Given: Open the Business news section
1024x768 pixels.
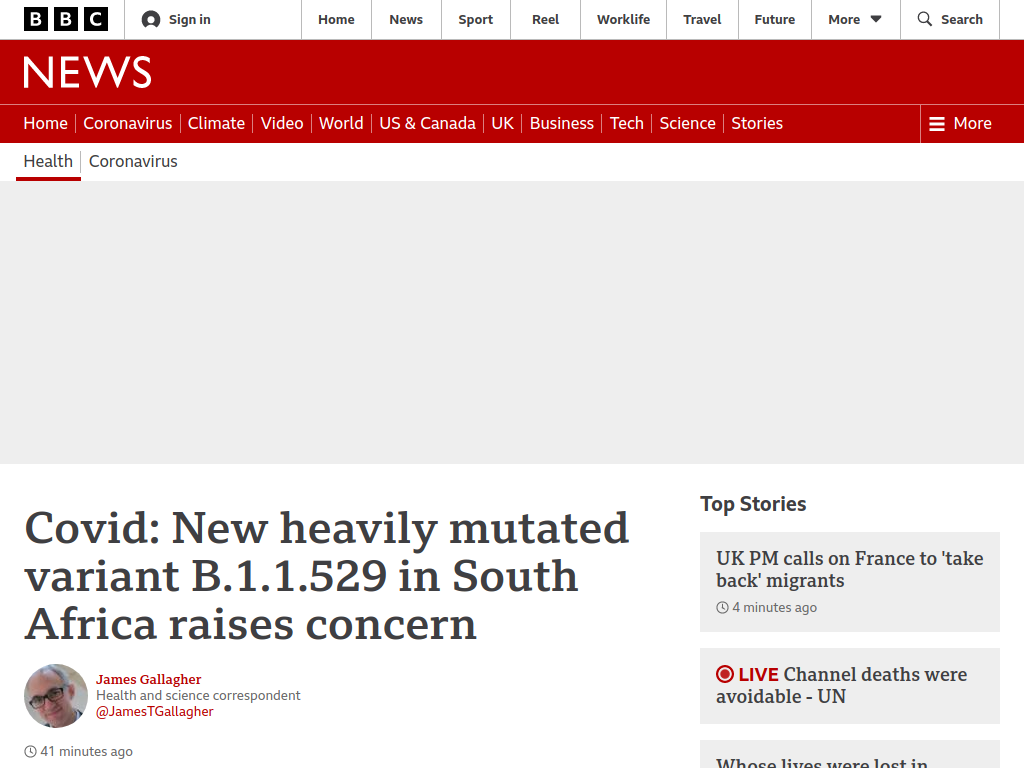Looking at the screenshot, I should (562, 123).
